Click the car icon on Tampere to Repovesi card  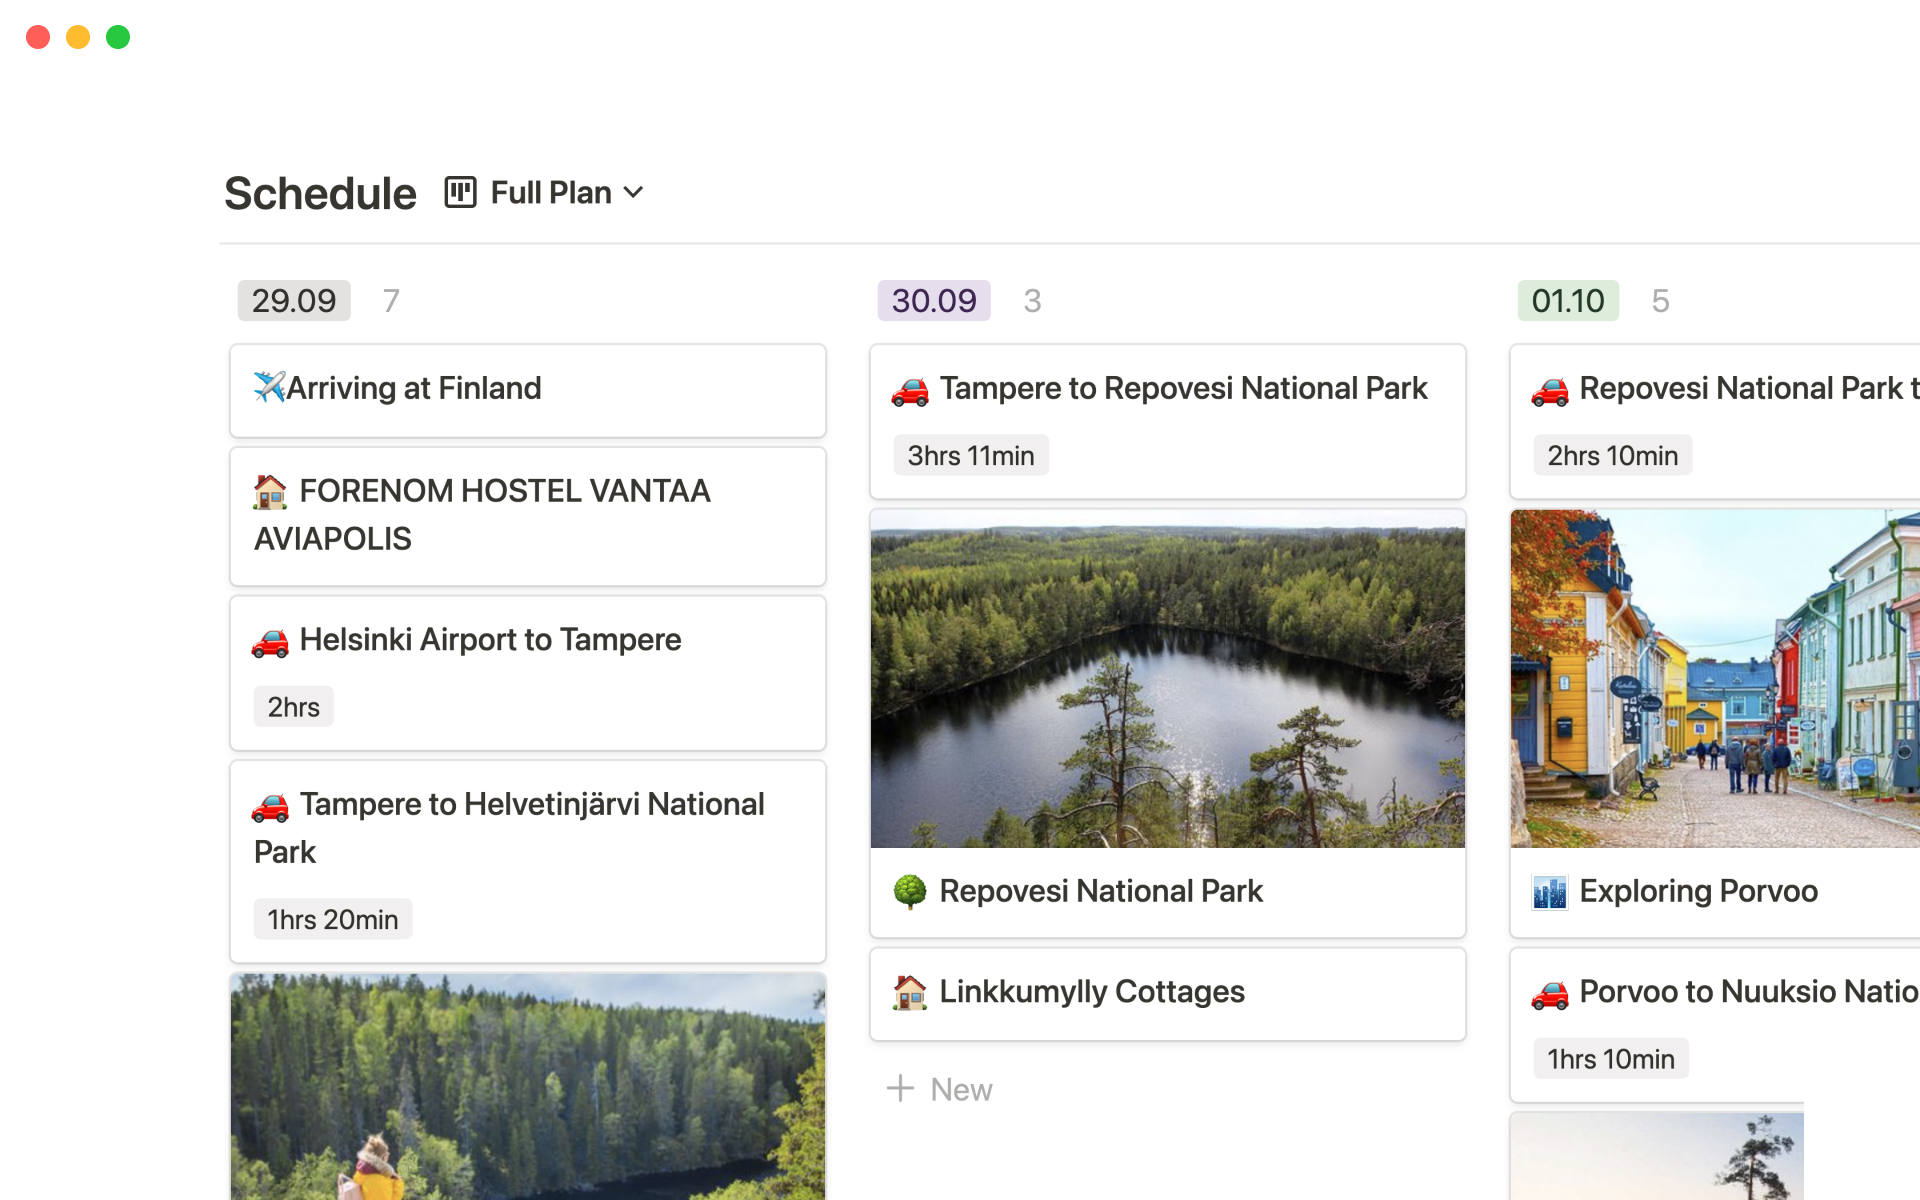coord(911,390)
